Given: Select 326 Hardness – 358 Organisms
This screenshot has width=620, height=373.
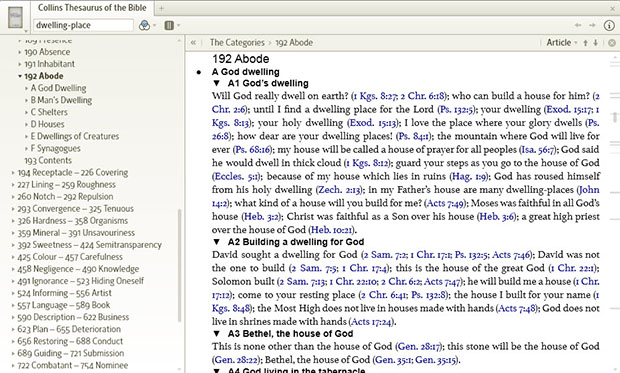Looking at the screenshot, I should (73, 221).
